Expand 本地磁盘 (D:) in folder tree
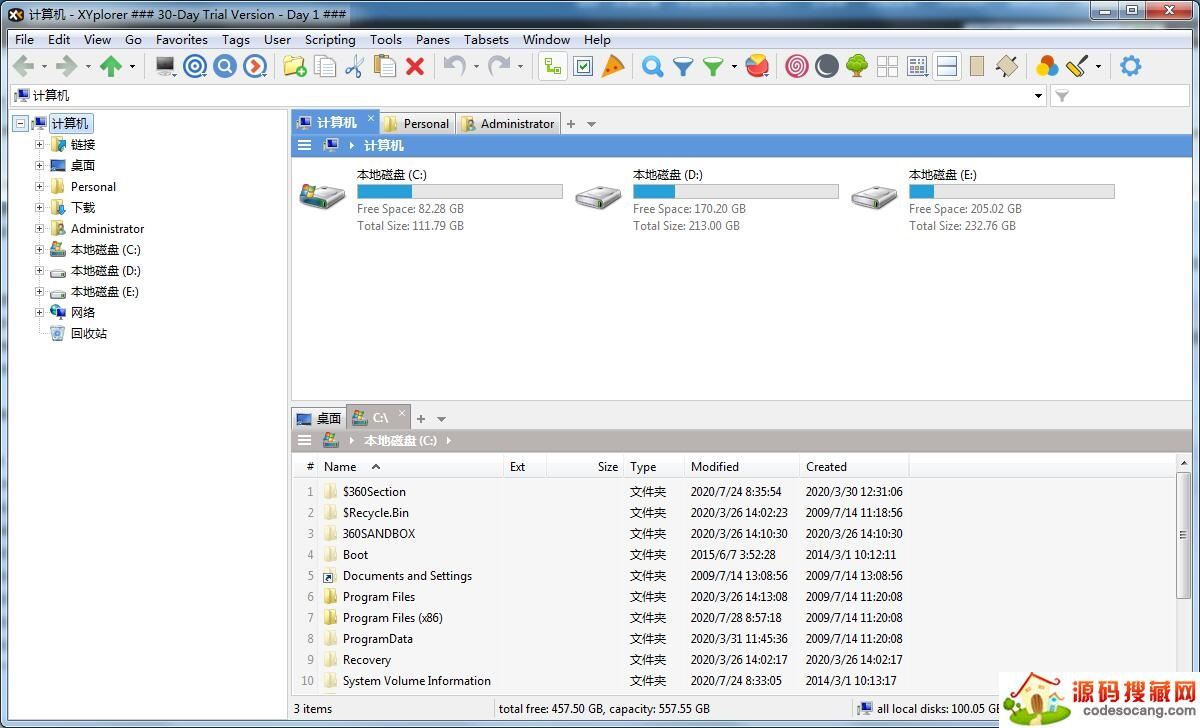The image size is (1200, 728). tap(39, 271)
